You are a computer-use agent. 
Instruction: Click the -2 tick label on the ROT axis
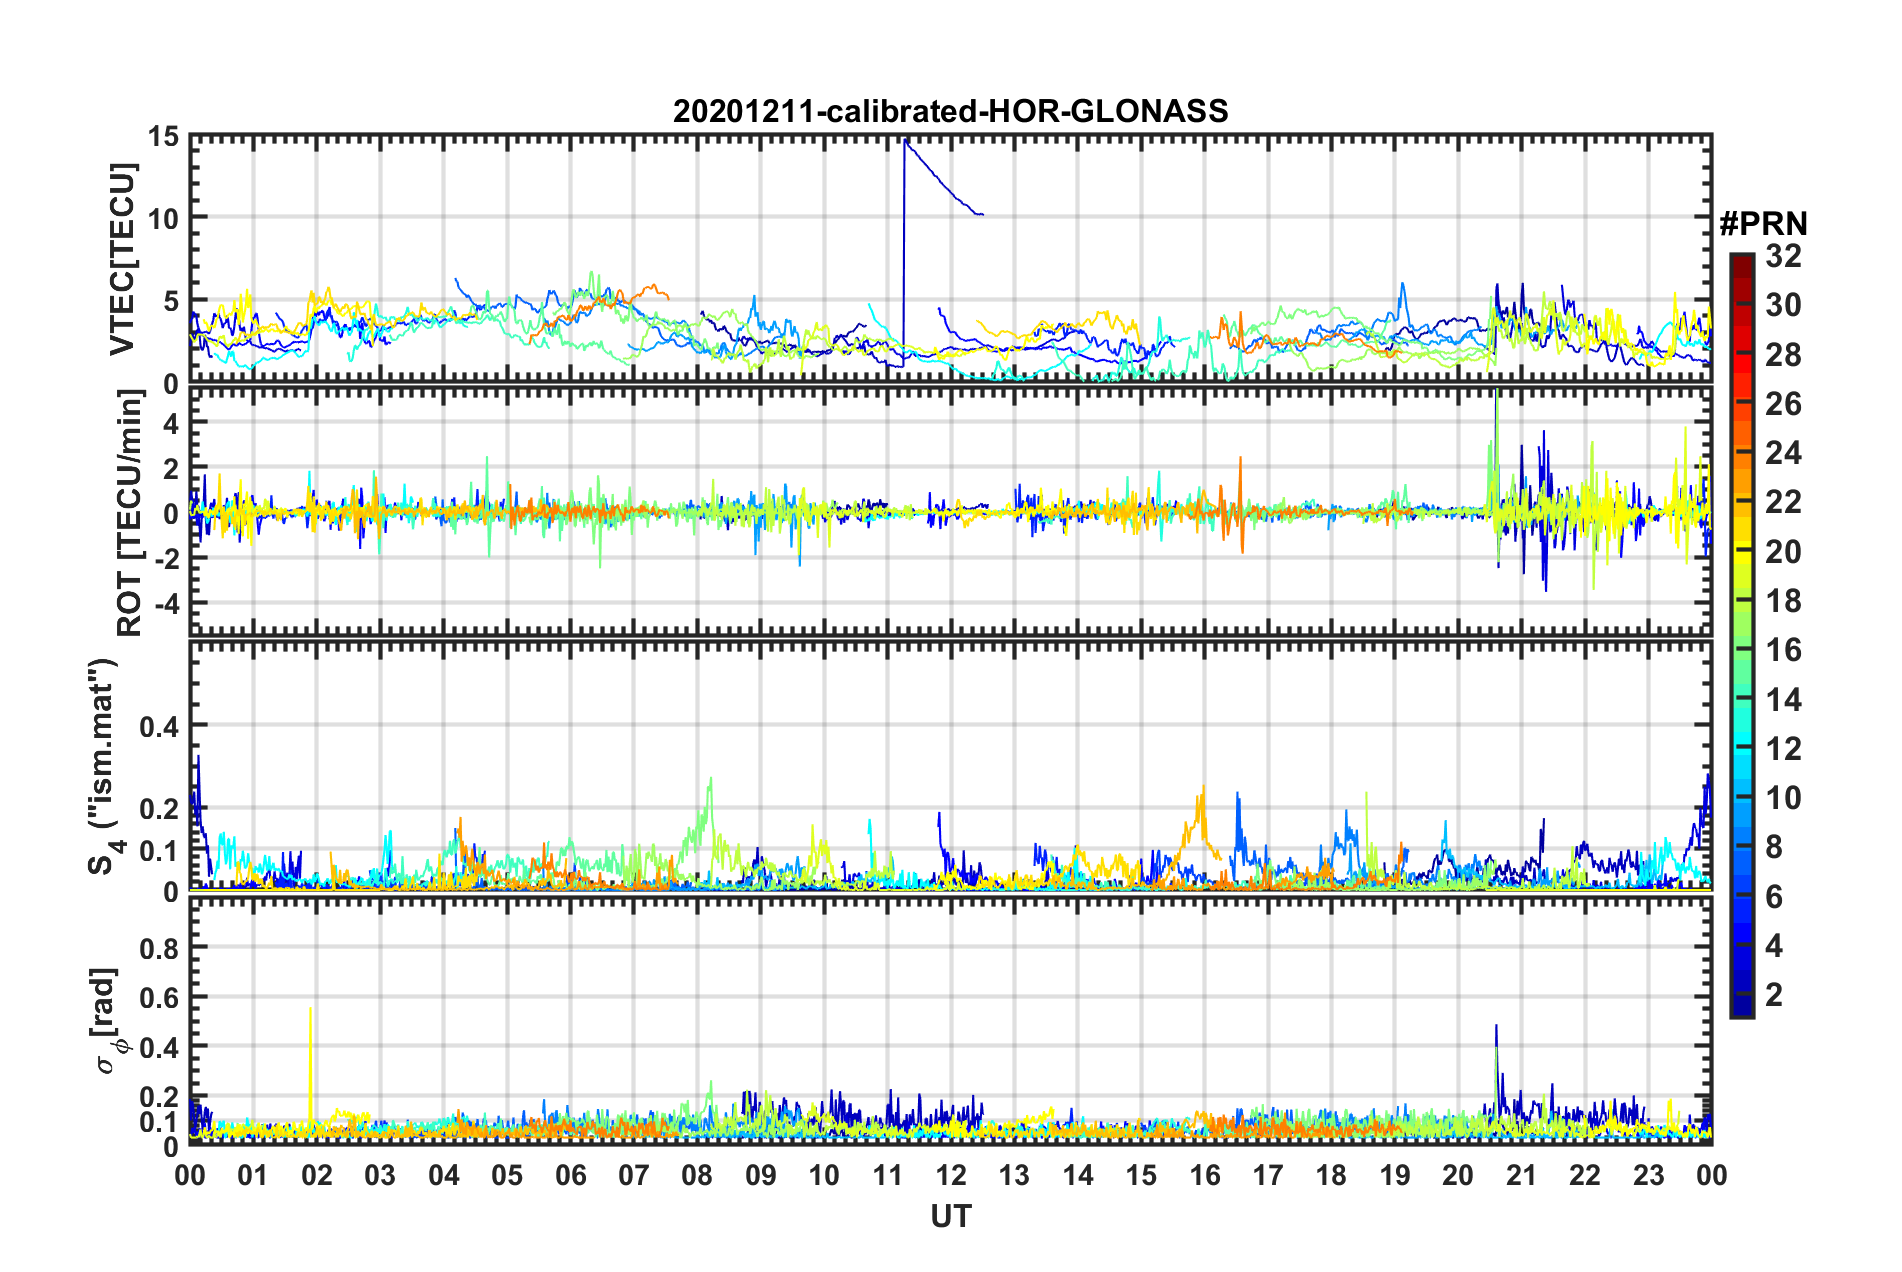tap(165, 559)
